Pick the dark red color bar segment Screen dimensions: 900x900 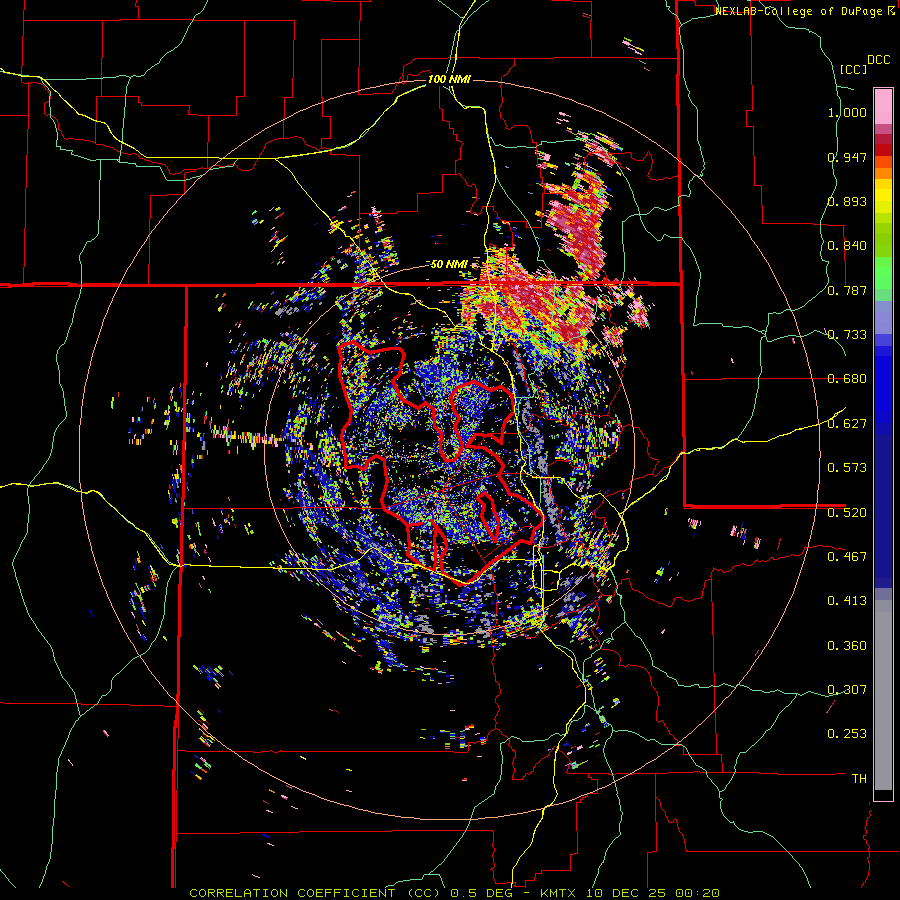pyautogui.click(x=883, y=150)
